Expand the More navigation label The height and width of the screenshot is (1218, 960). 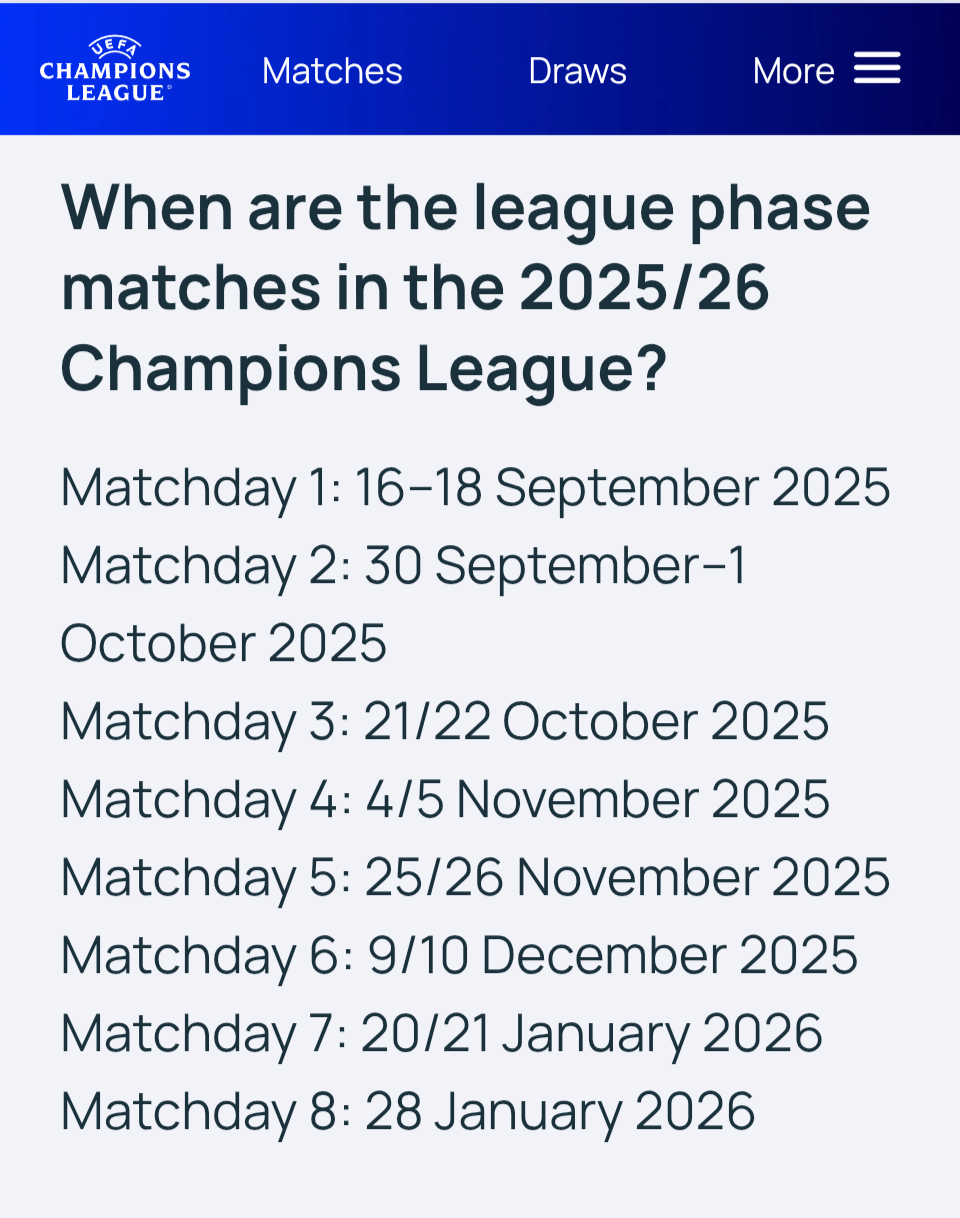793,71
